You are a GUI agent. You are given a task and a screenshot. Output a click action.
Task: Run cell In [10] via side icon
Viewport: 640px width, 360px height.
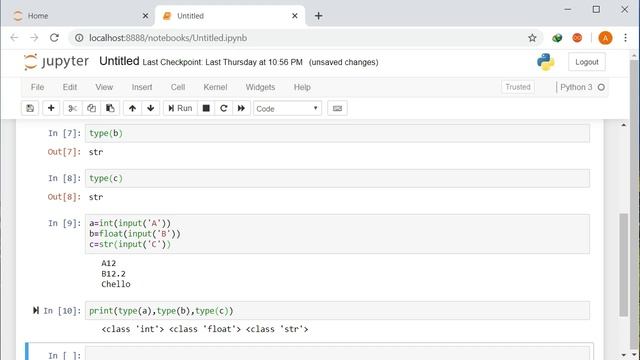(36, 311)
